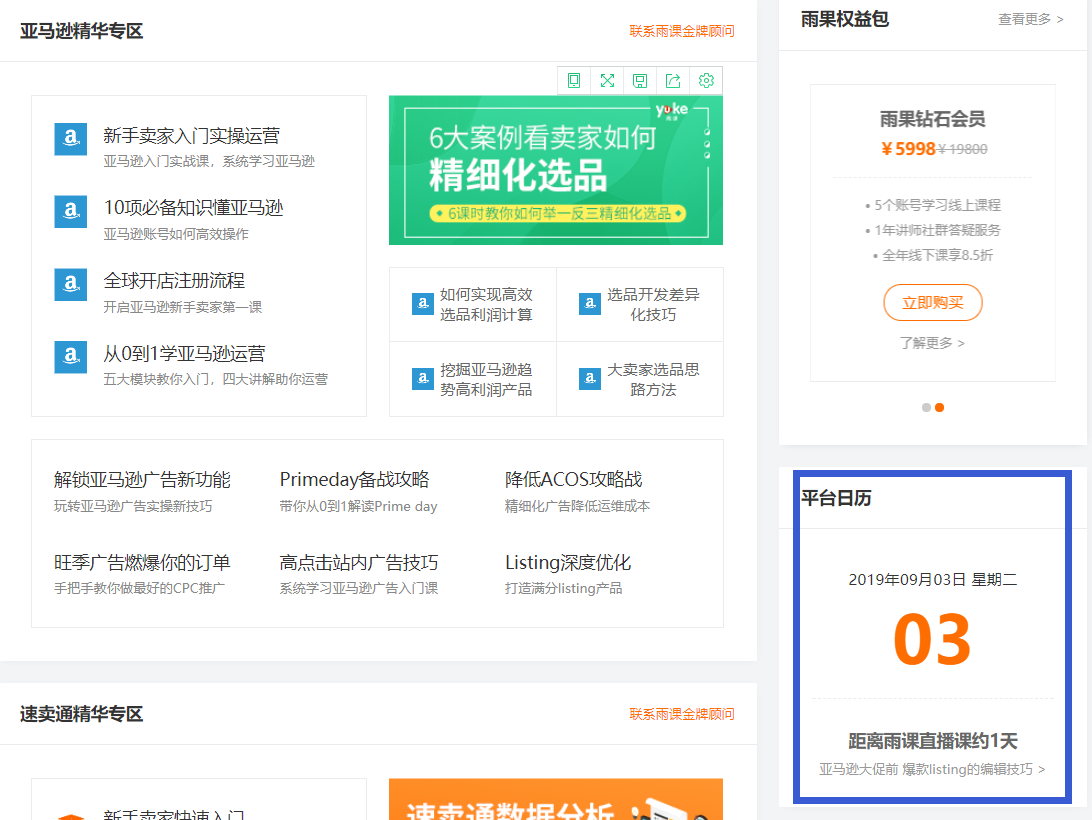Image resolution: width=1092 pixels, height=820 pixels.
Task: Click the 亚马逊精华专区 section heading
Action: 81,31
